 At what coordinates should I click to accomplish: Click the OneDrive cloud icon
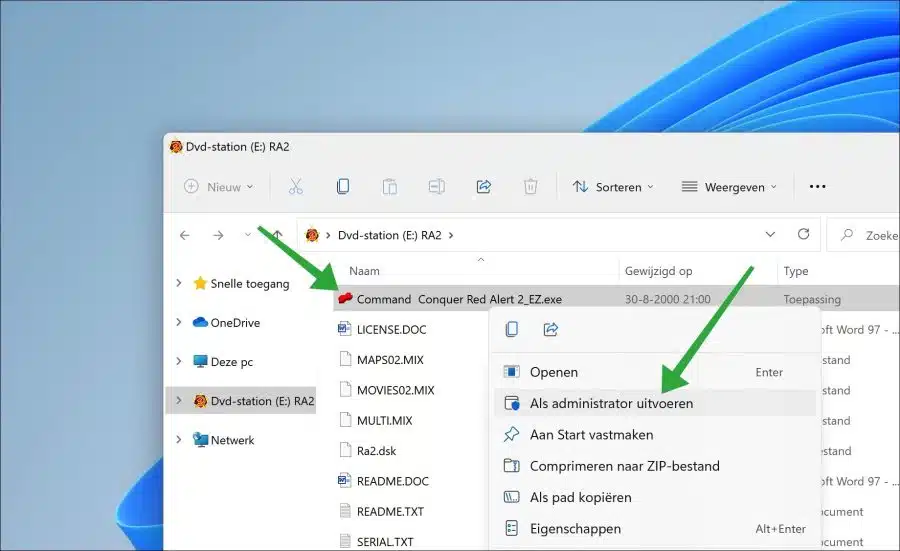coord(200,322)
